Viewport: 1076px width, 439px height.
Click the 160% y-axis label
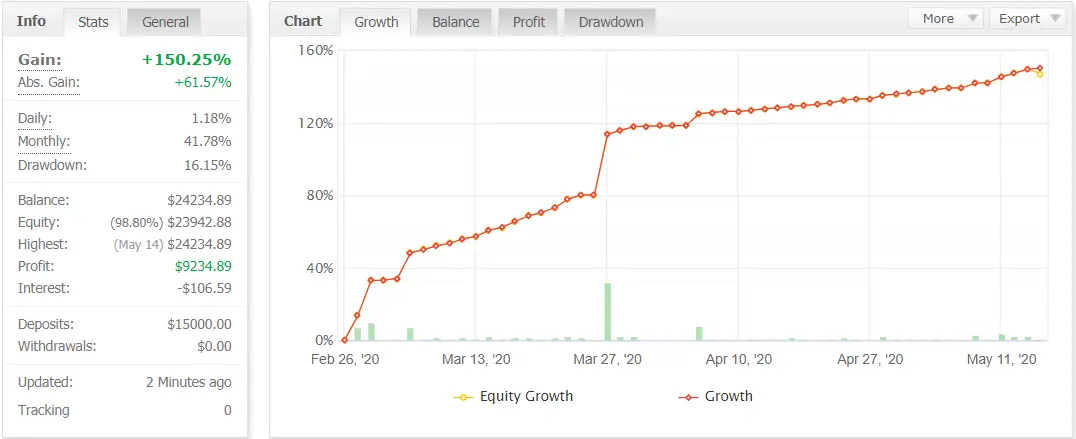[315, 51]
